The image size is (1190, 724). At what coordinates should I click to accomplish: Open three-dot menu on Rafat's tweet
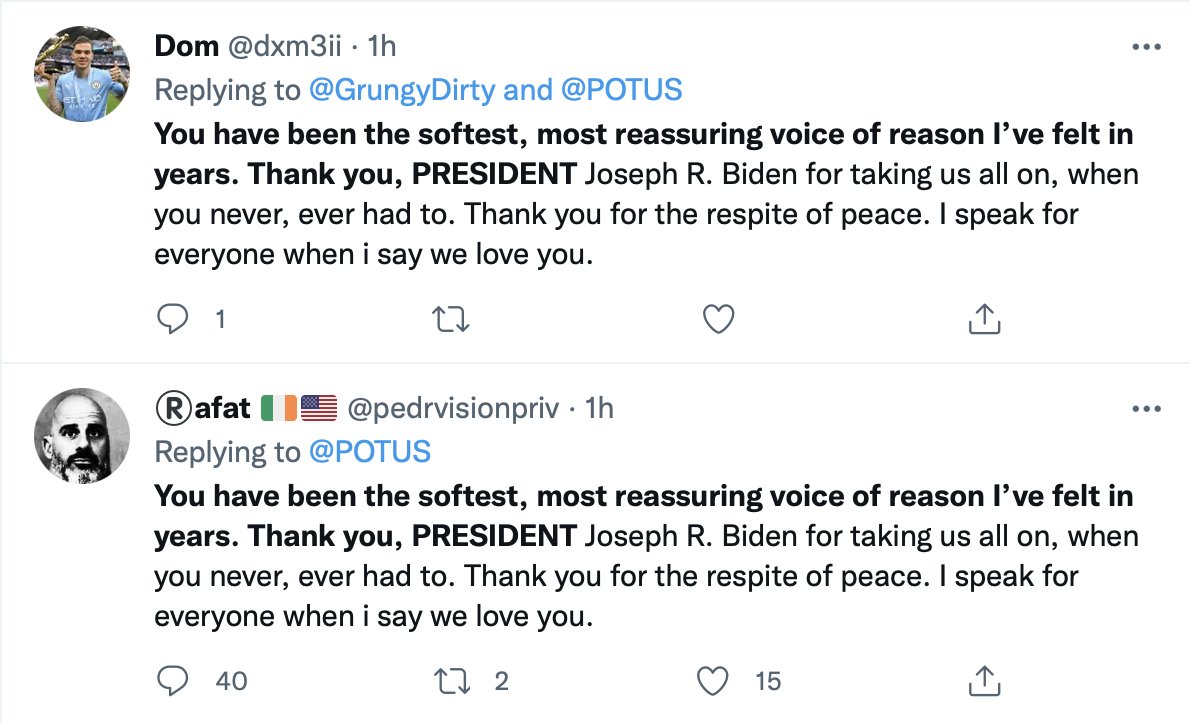[1146, 409]
